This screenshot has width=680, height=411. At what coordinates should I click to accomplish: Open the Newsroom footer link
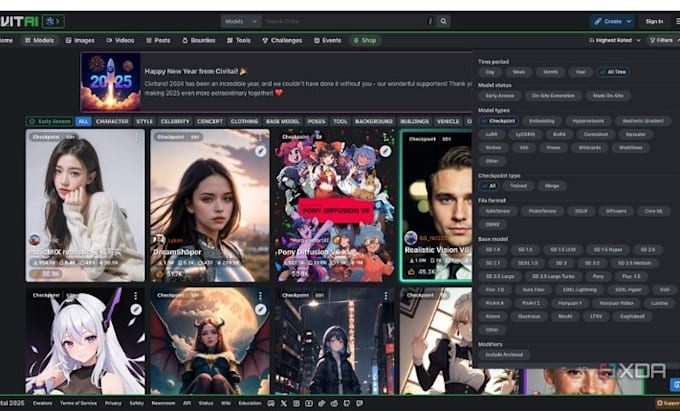163,403
